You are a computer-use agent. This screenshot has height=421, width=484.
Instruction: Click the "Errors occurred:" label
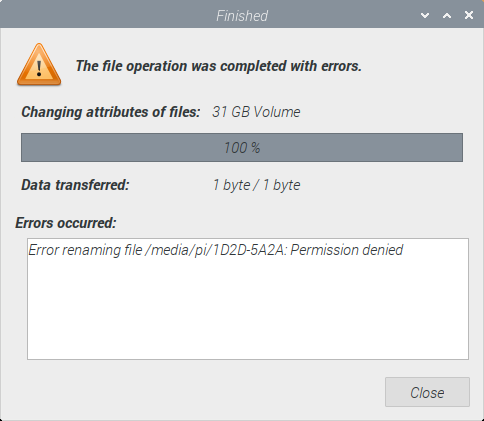point(66,223)
